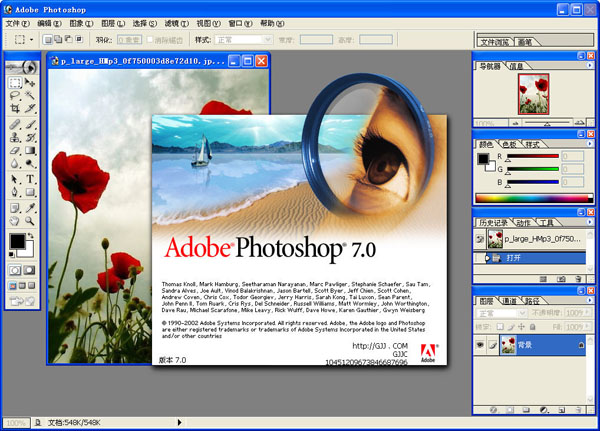Select the Rectangular Marquee tool
The height and width of the screenshot is (431, 600).
(x=15, y=83)
